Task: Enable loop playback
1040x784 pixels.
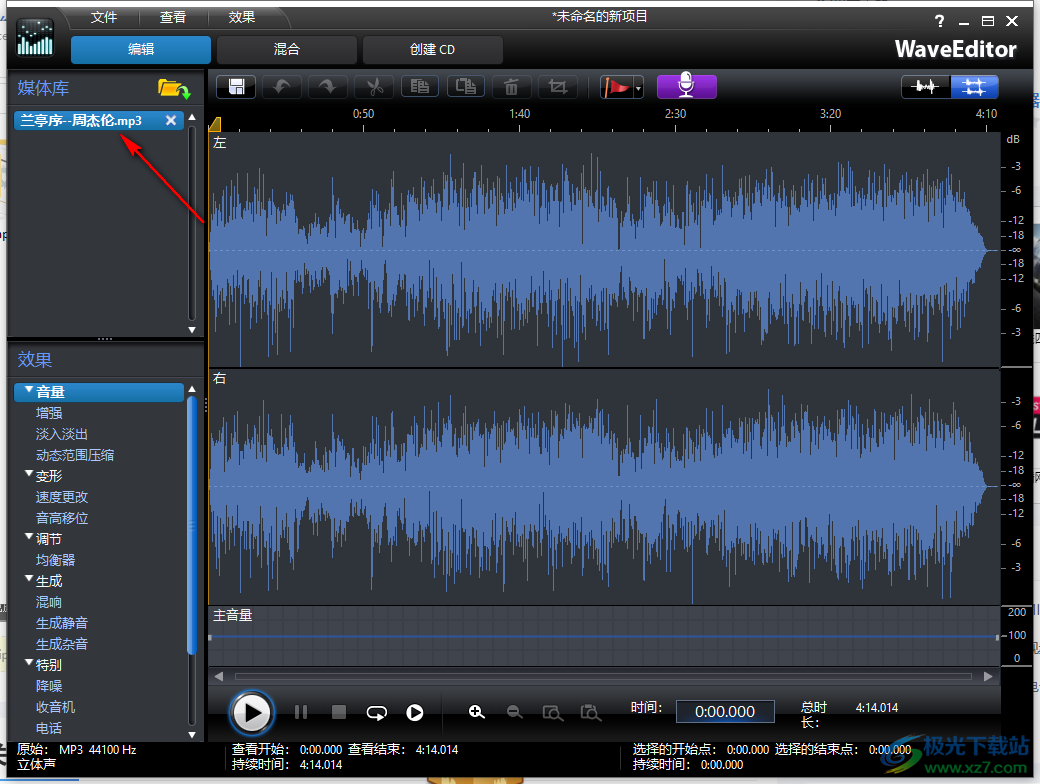Action: (x=376, y=712)
